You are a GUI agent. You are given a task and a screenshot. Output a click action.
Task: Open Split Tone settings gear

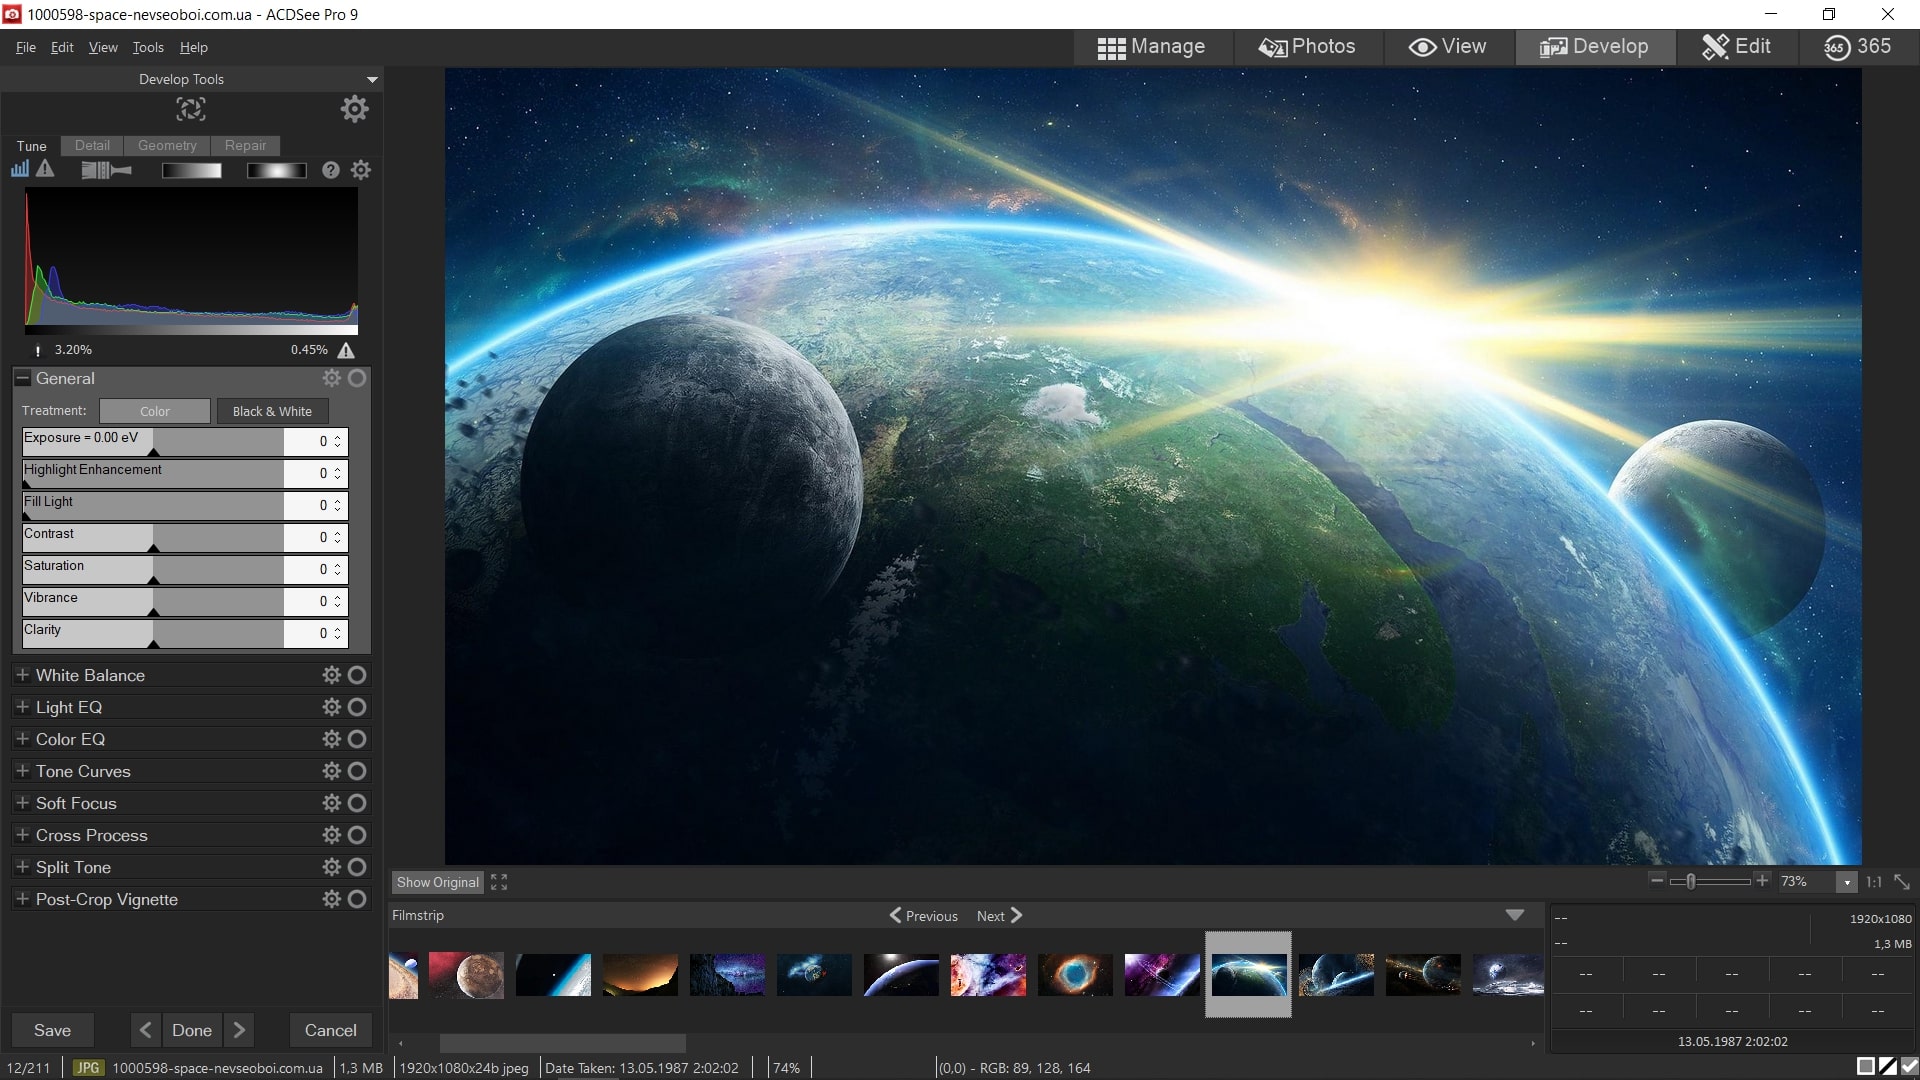click(x=331, y=867)
